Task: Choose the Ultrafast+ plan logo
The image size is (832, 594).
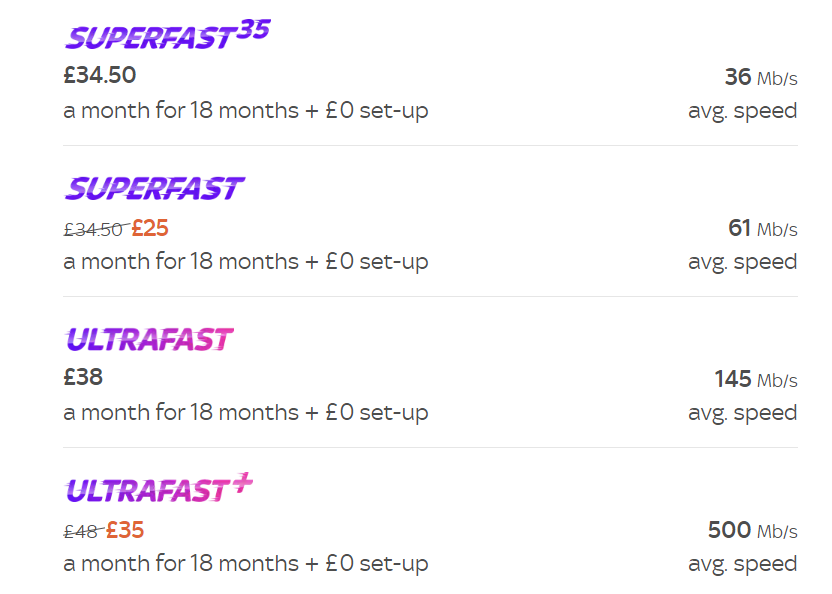Action: click(x=159, y=490)
